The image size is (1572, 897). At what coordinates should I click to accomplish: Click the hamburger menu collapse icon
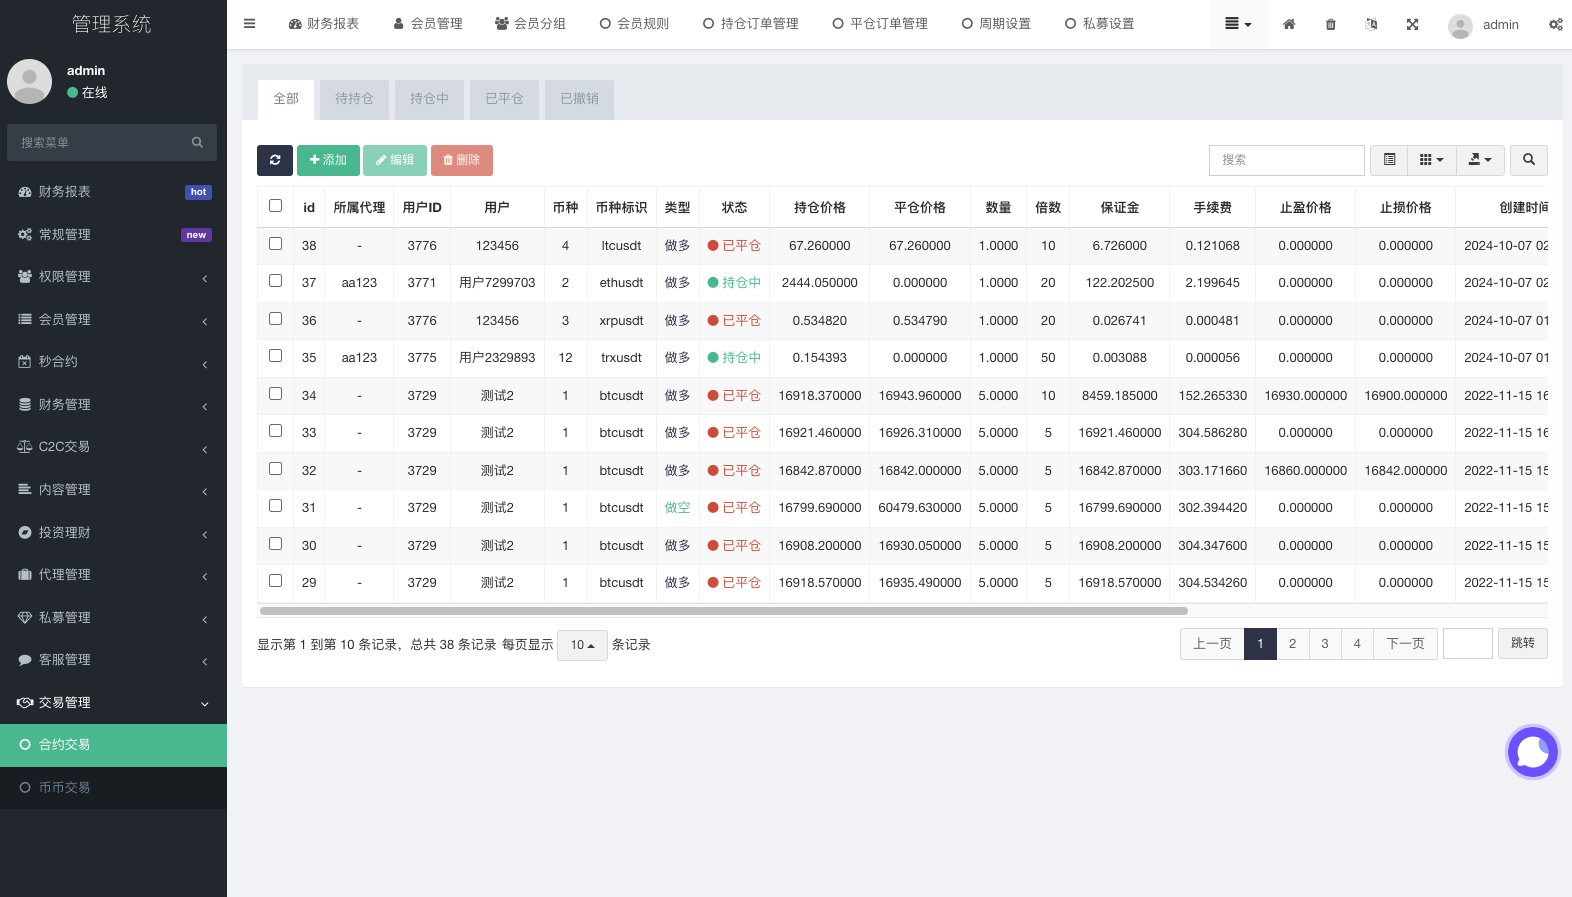pos(250,24)
